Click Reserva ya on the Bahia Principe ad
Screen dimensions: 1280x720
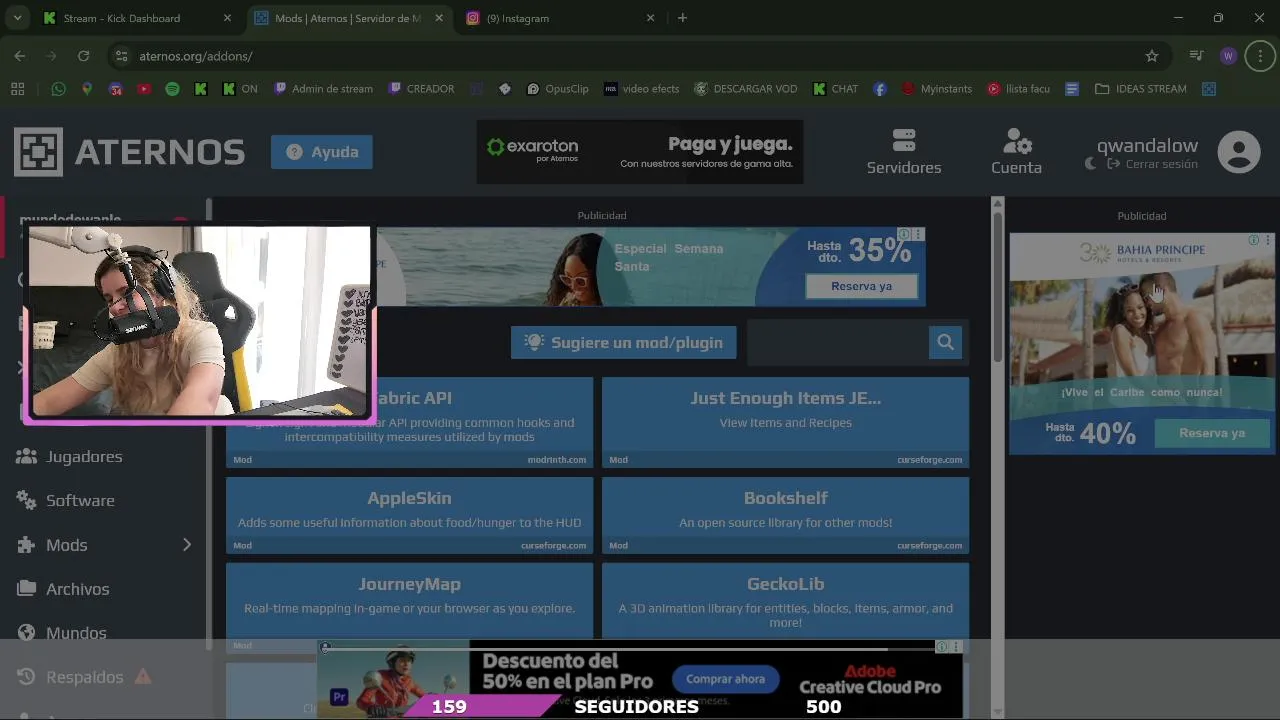coord(1212,433)
